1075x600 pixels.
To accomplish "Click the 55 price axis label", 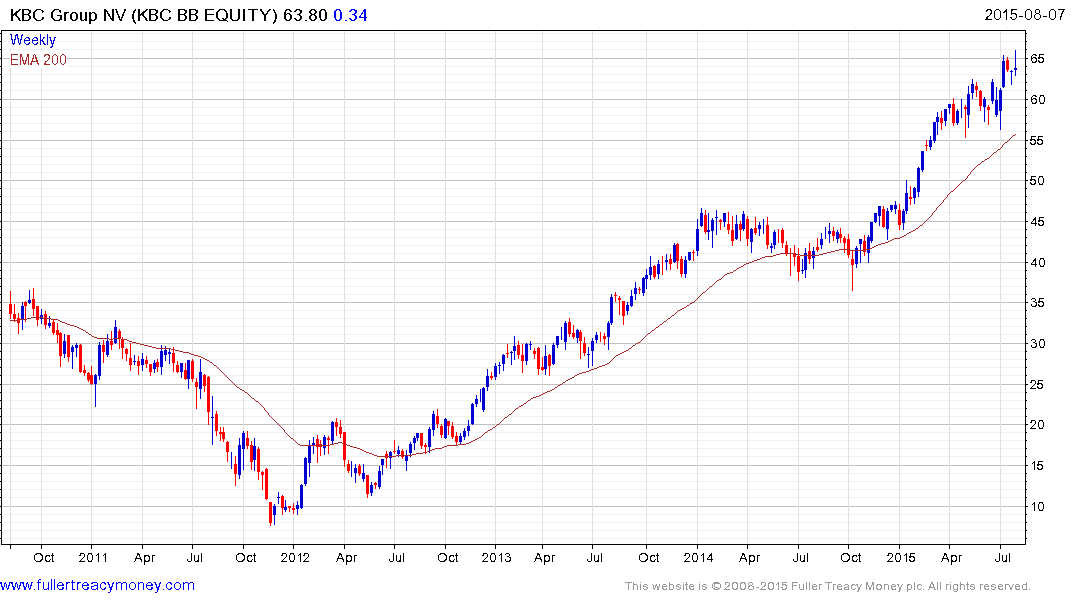I will [1037, 141].
